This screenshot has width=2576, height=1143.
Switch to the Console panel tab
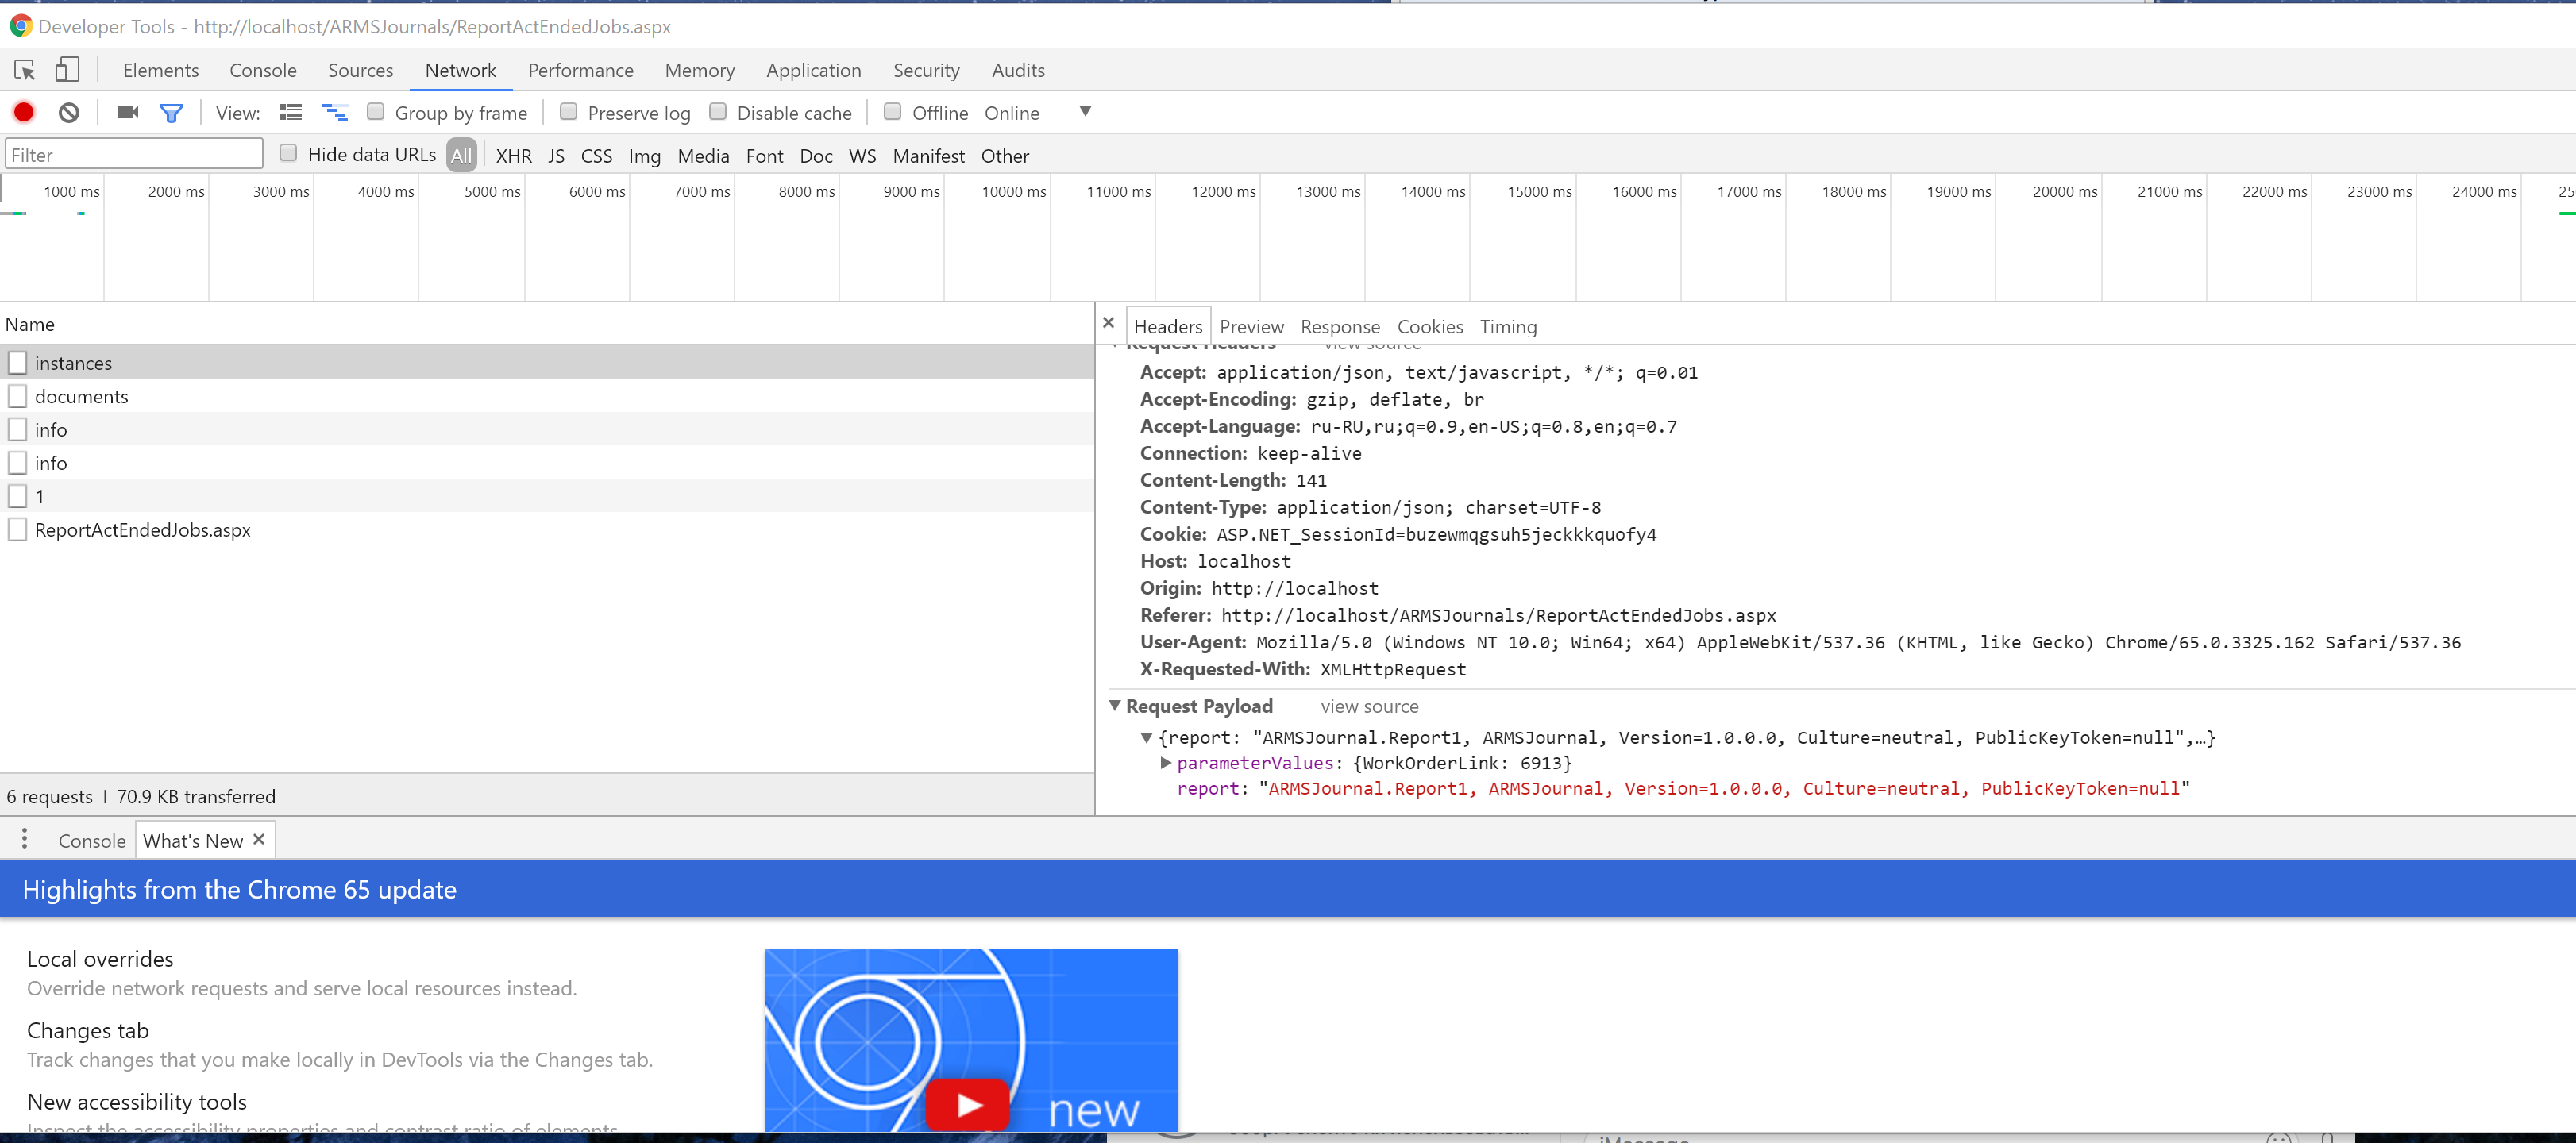(263, 70)
